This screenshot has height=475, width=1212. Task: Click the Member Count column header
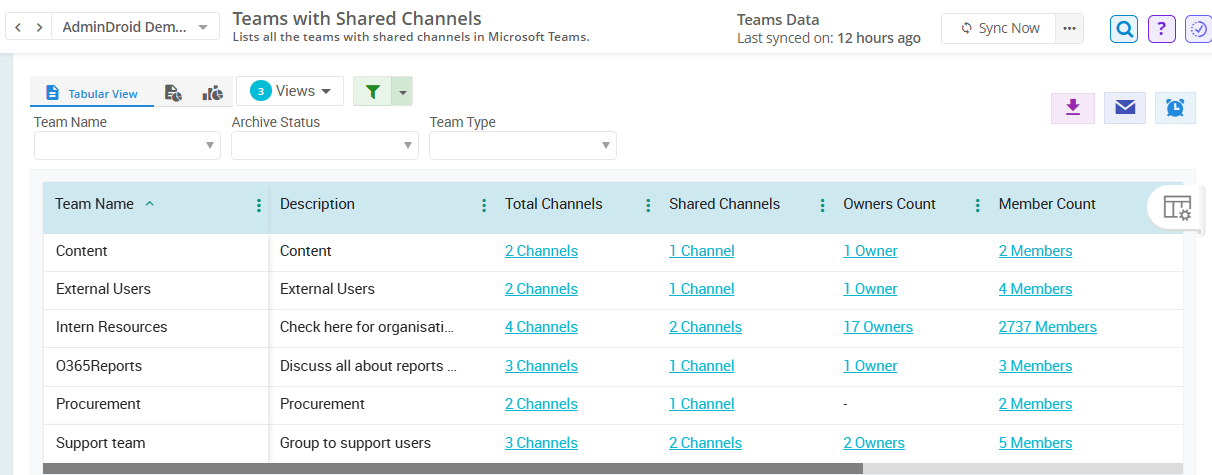click(x=1047, y=204)
